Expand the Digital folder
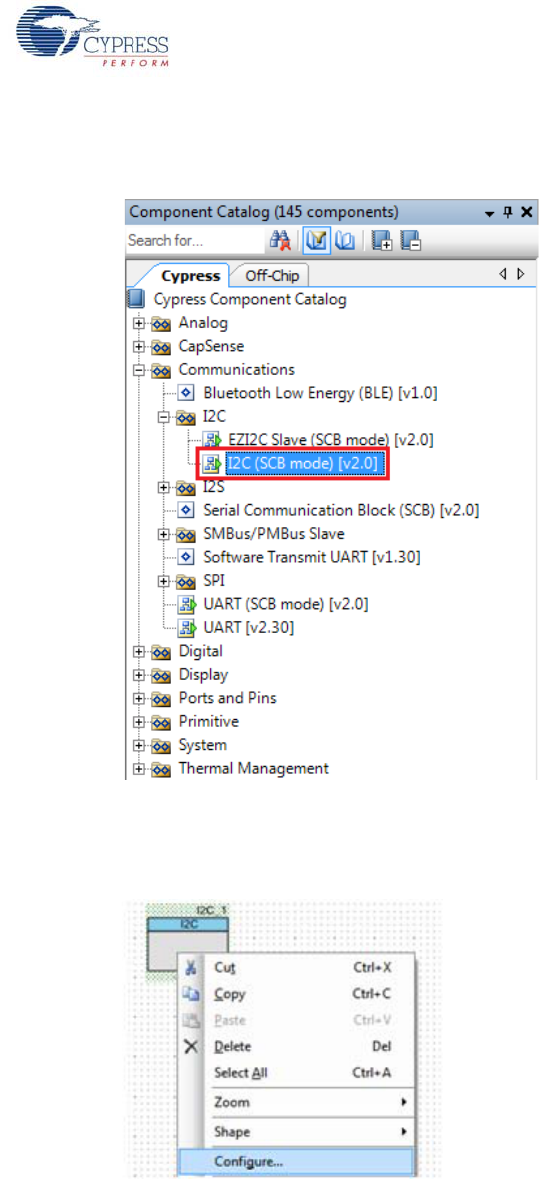The height and width of the screenshot is (1179, 540). point(138,651)
